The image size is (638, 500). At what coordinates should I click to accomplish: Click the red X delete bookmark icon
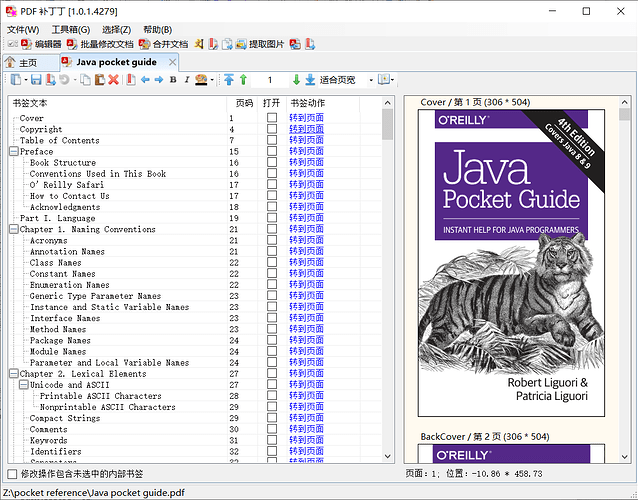coord(114,79)
